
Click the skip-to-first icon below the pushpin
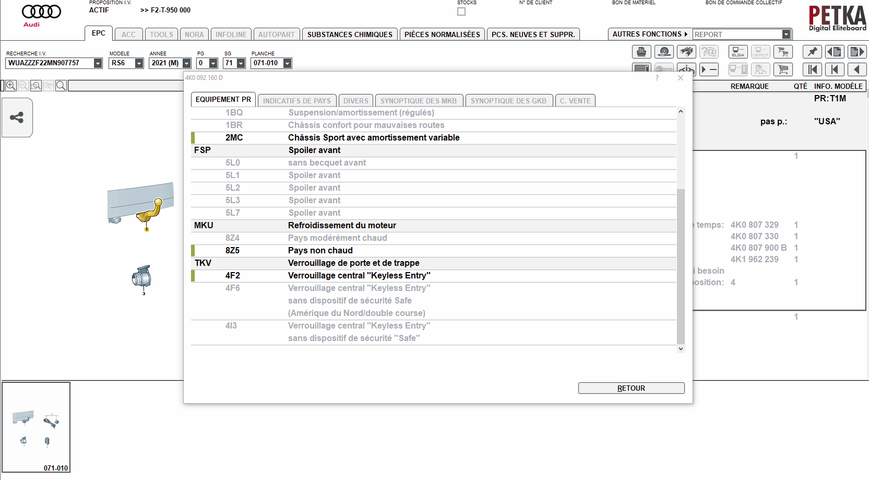pyautogui.click(x=812, y=69)
